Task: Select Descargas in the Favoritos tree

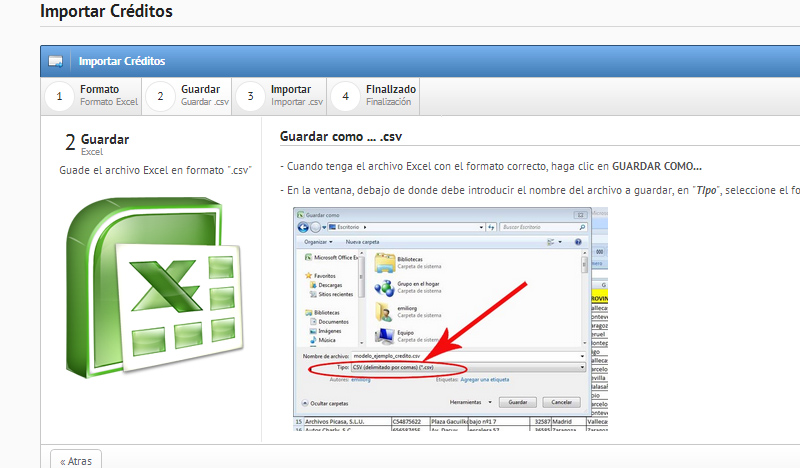Action: point(330,285)
